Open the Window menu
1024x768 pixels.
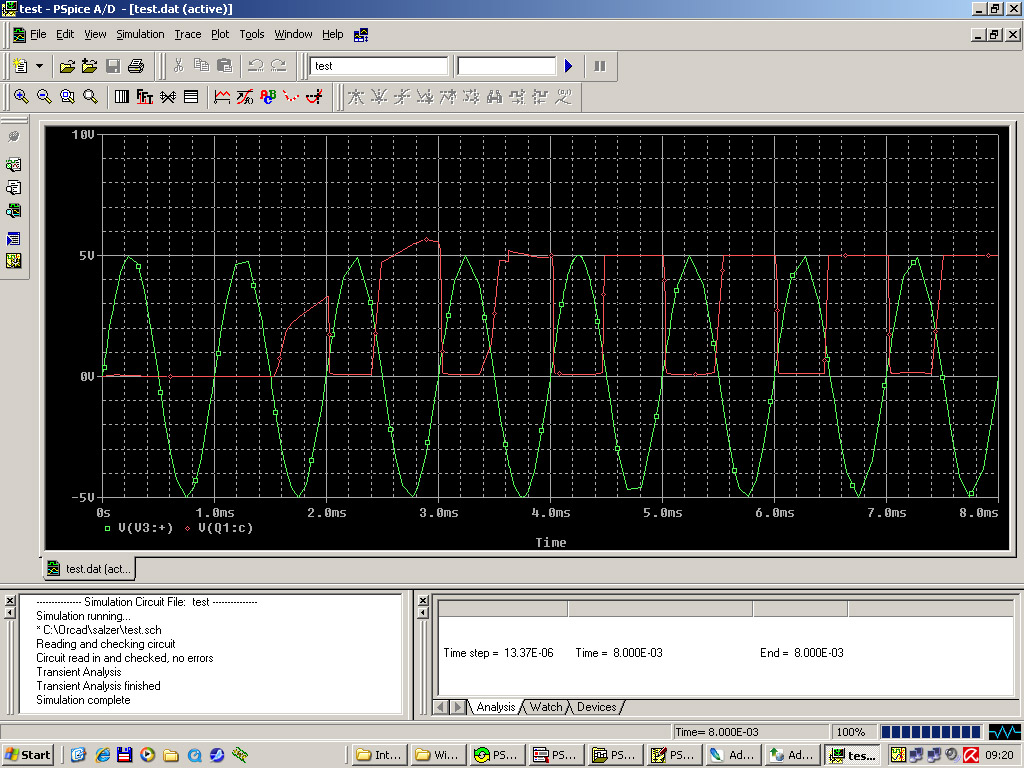point(293,34)
